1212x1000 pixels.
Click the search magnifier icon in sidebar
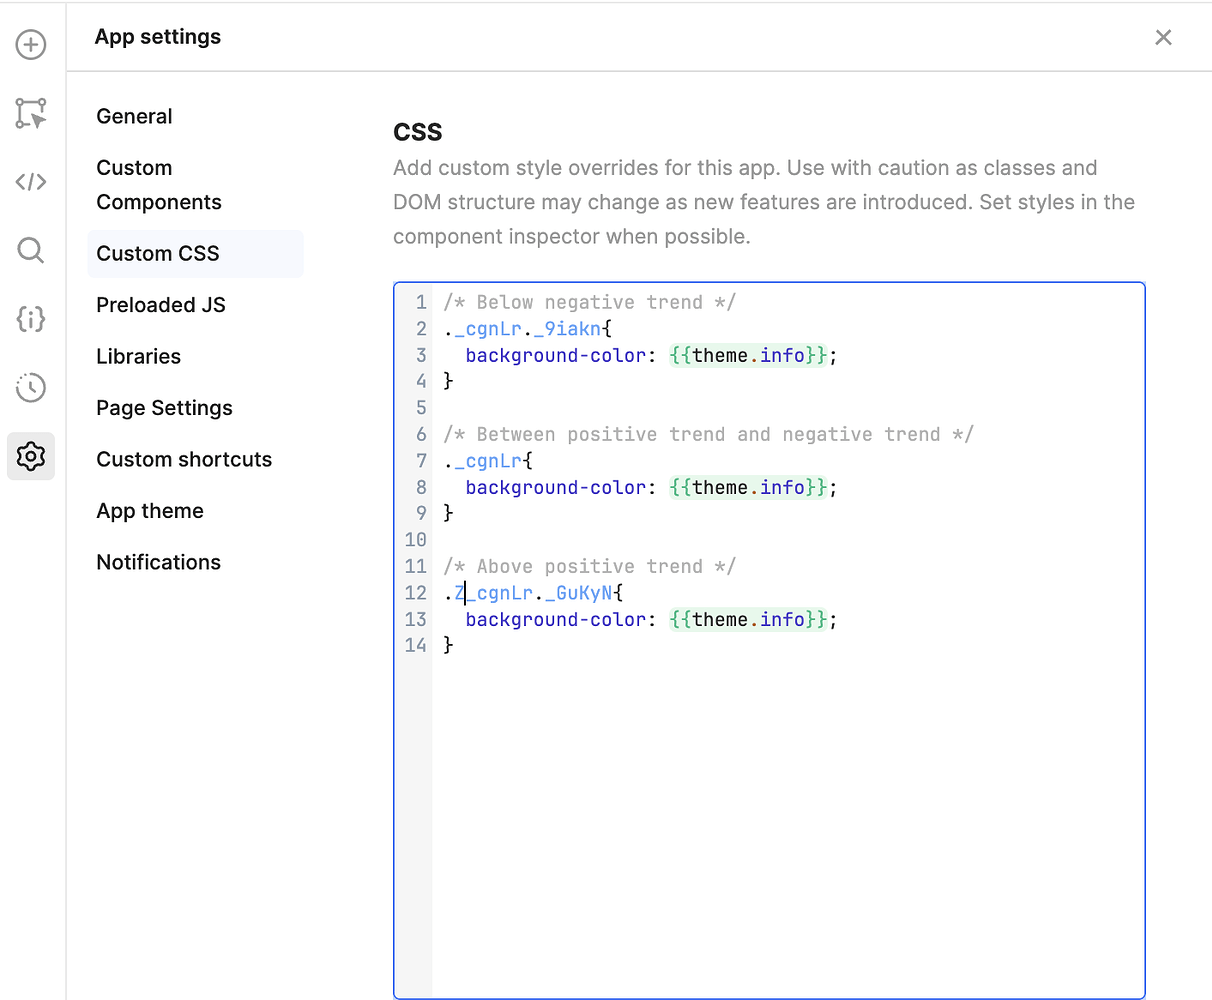[31, 250]
